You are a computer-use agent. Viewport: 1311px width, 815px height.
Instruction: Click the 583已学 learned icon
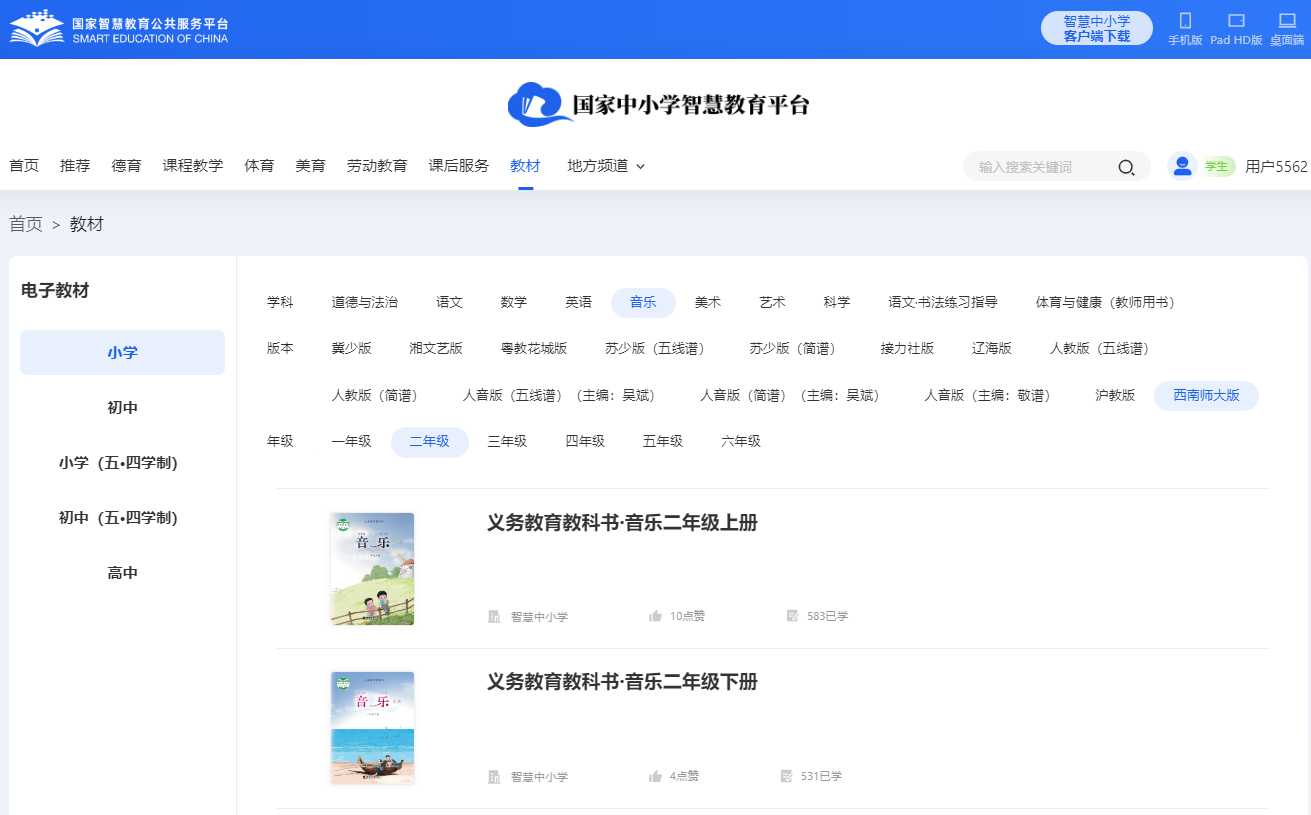click(792, 616)
